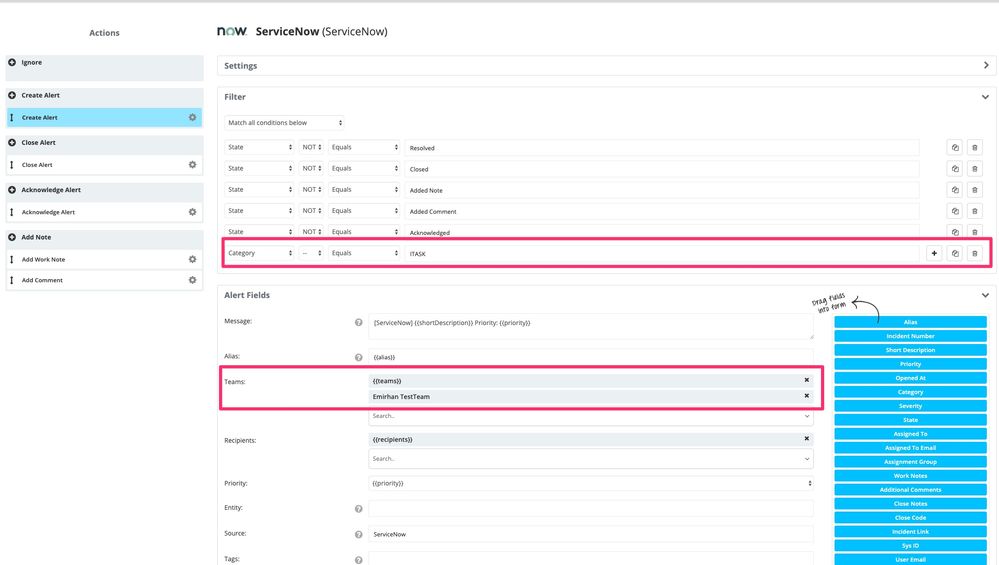
Task: Select Close Alert rule in Actions
Action: 104,164
